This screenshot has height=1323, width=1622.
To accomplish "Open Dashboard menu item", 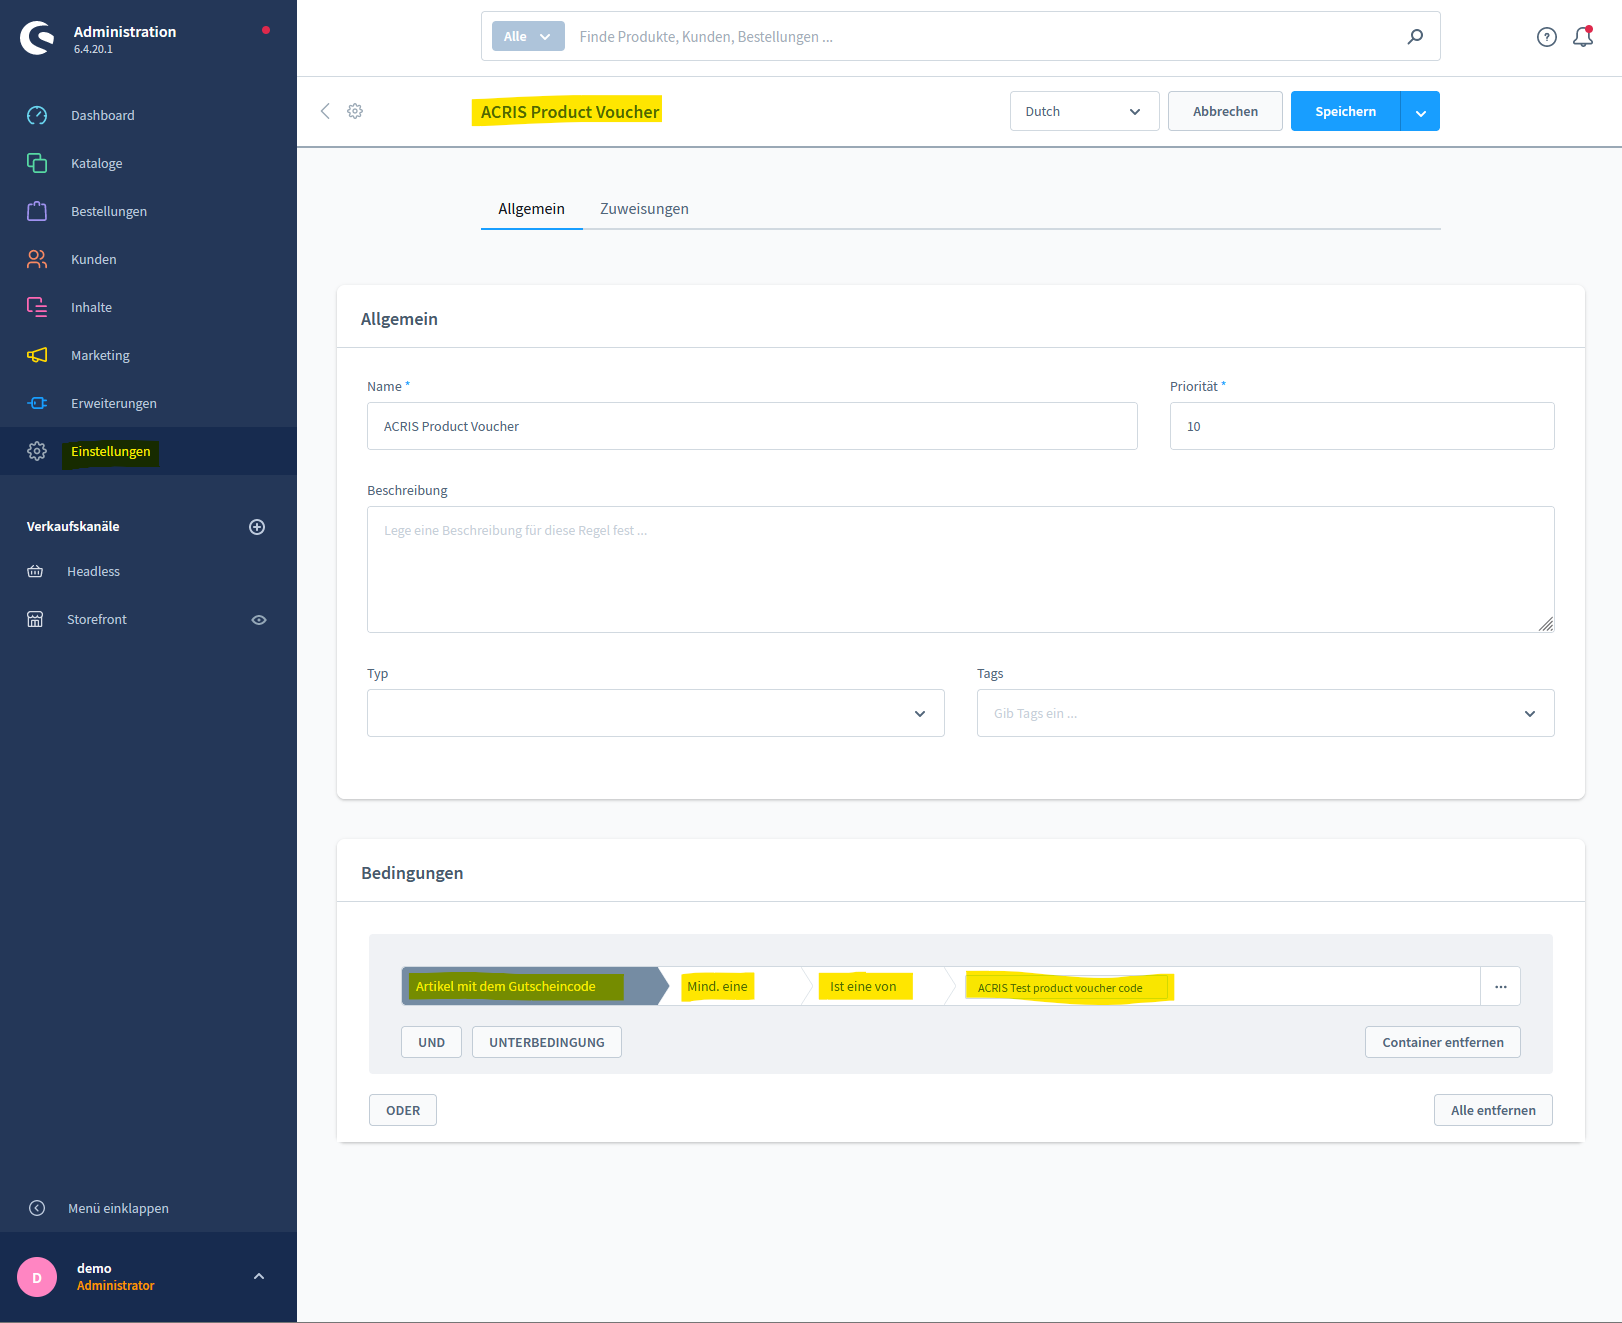I will [148, 115].
